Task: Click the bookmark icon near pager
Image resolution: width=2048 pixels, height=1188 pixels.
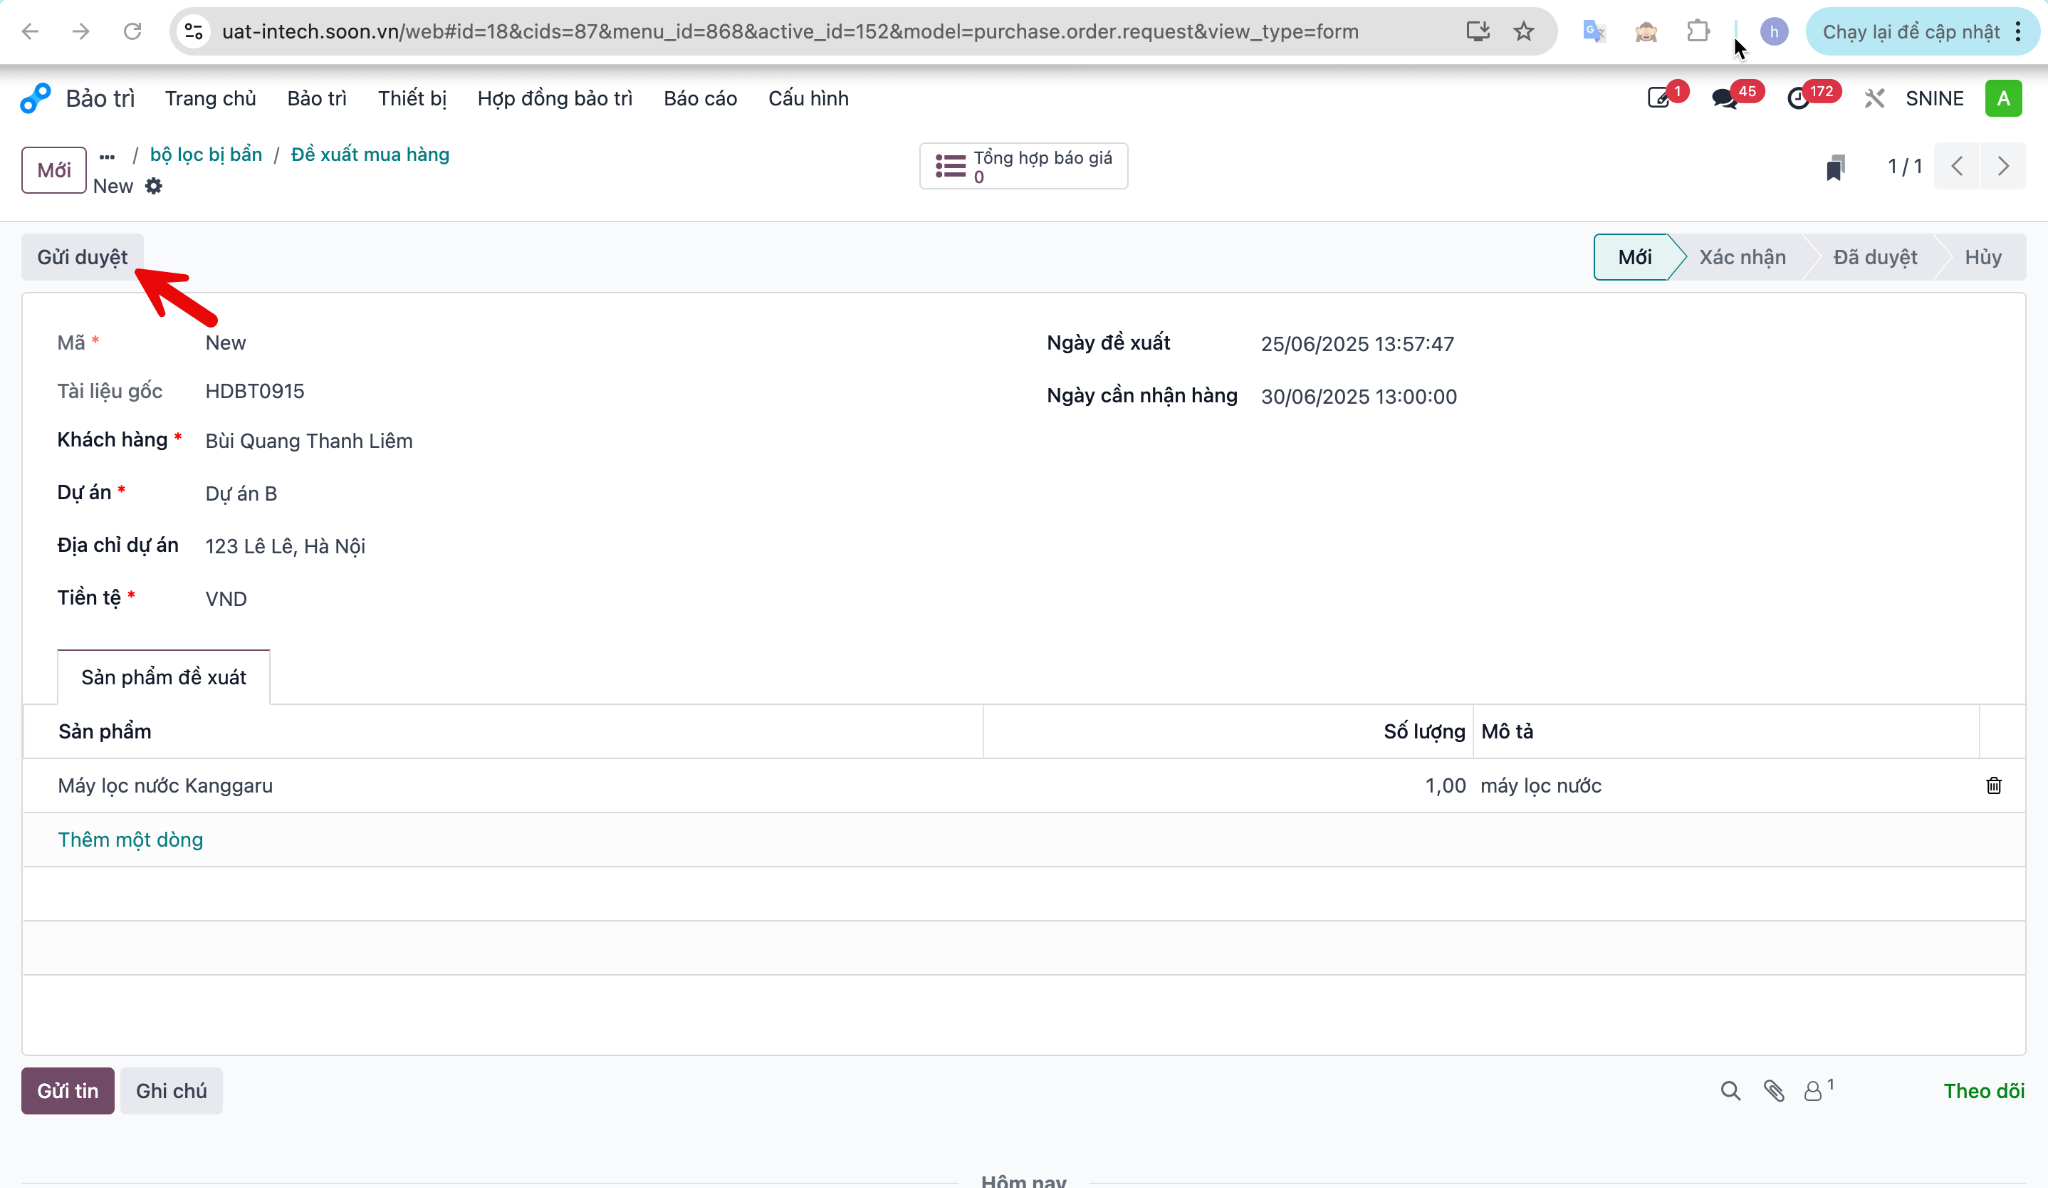Action: point(1835,167)
